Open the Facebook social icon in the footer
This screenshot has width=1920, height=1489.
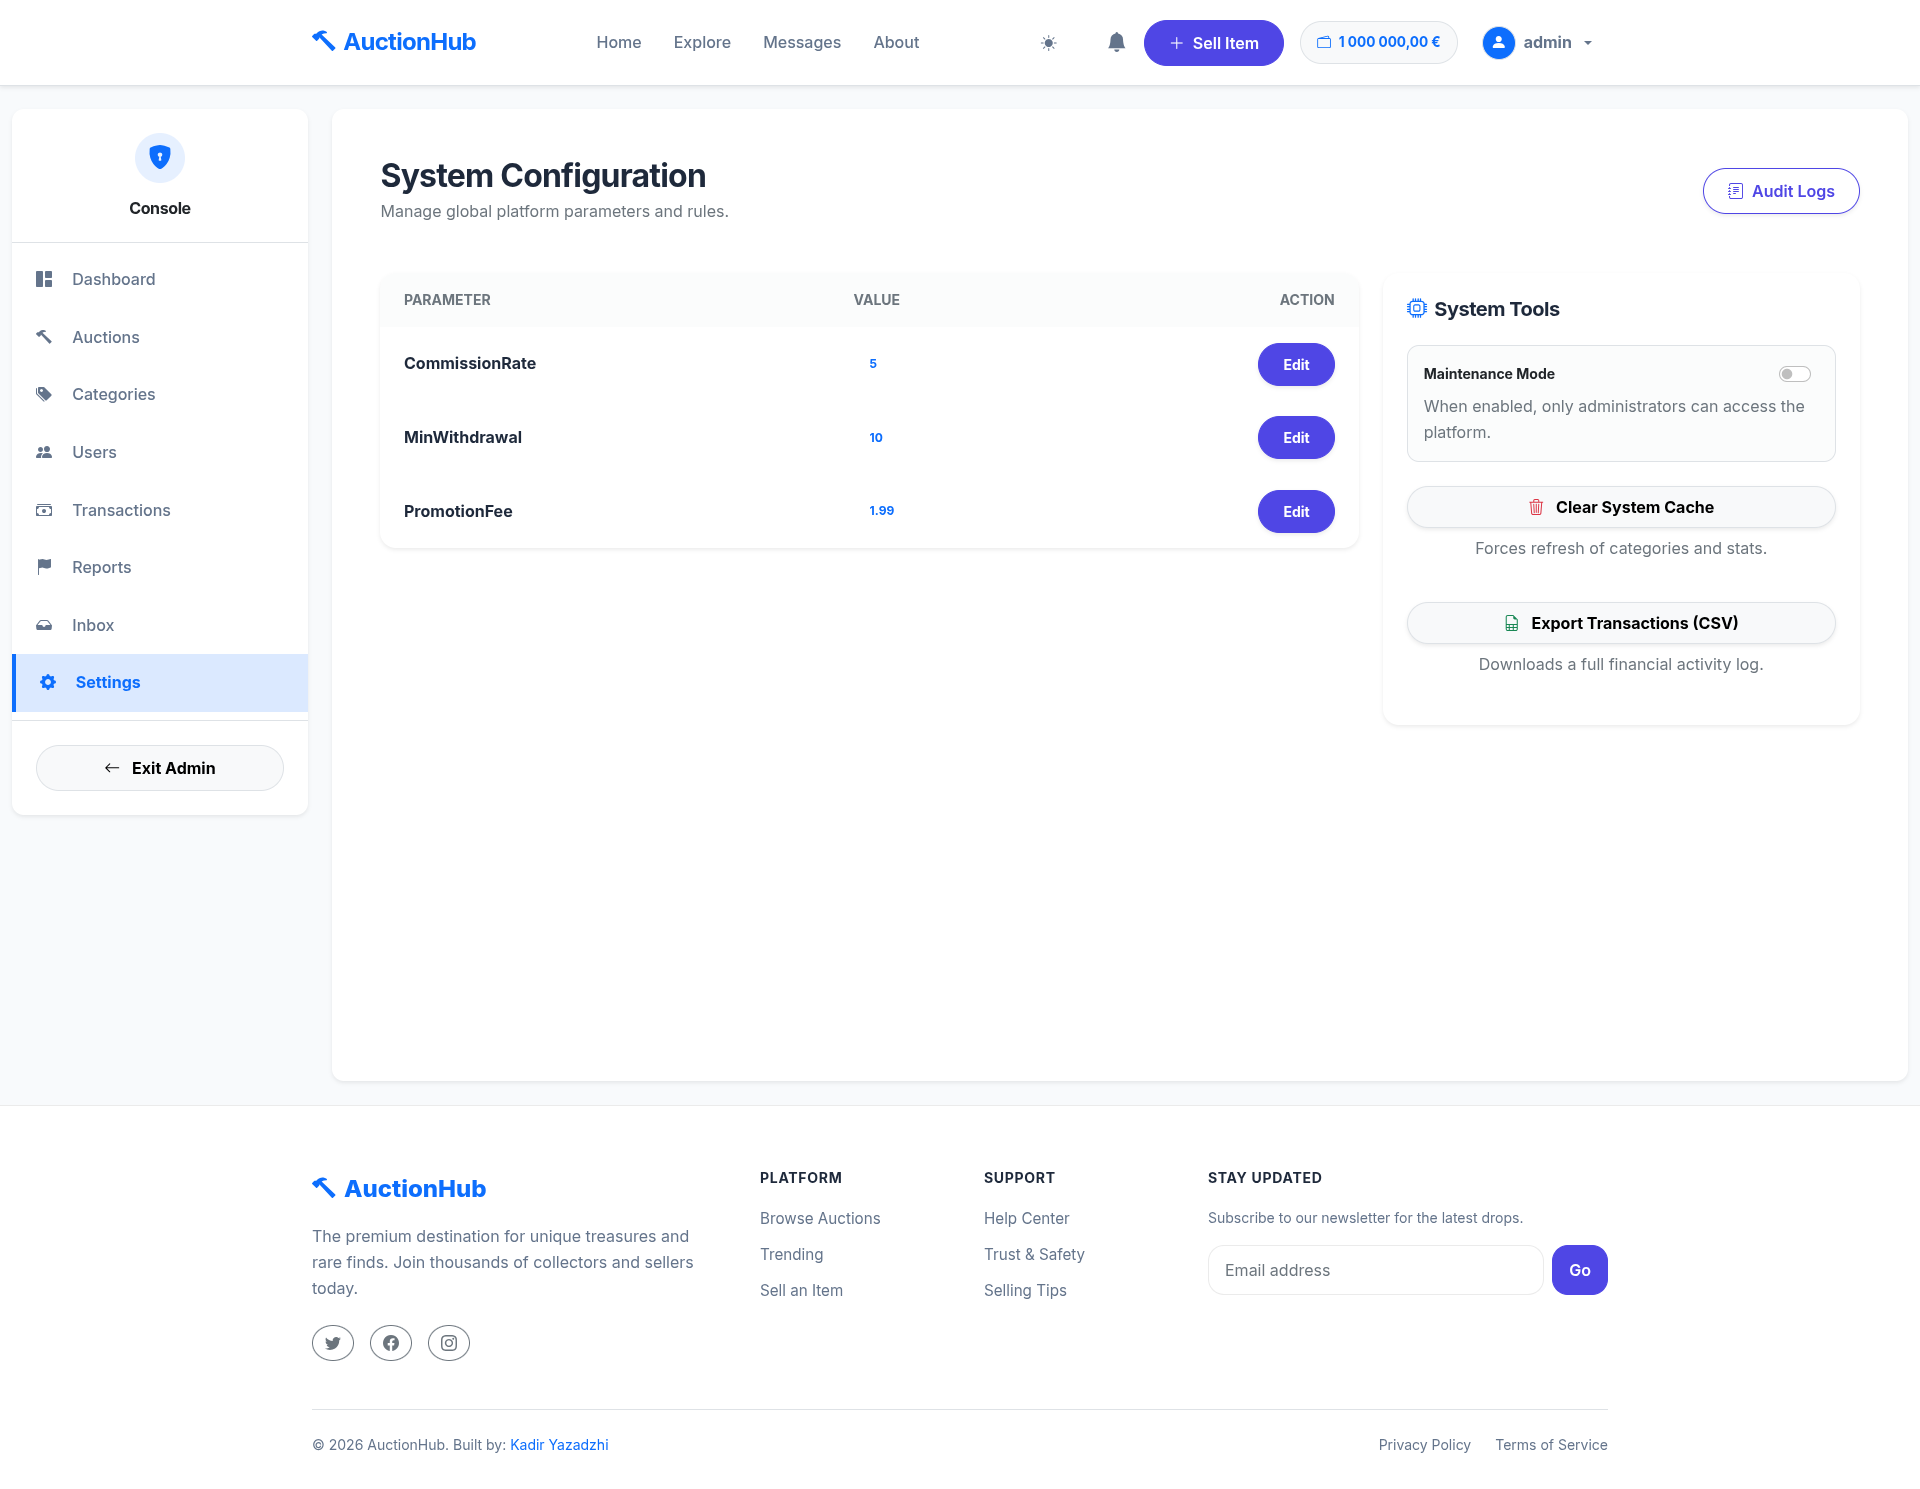pyautogui.click(x=391, y=1343)
